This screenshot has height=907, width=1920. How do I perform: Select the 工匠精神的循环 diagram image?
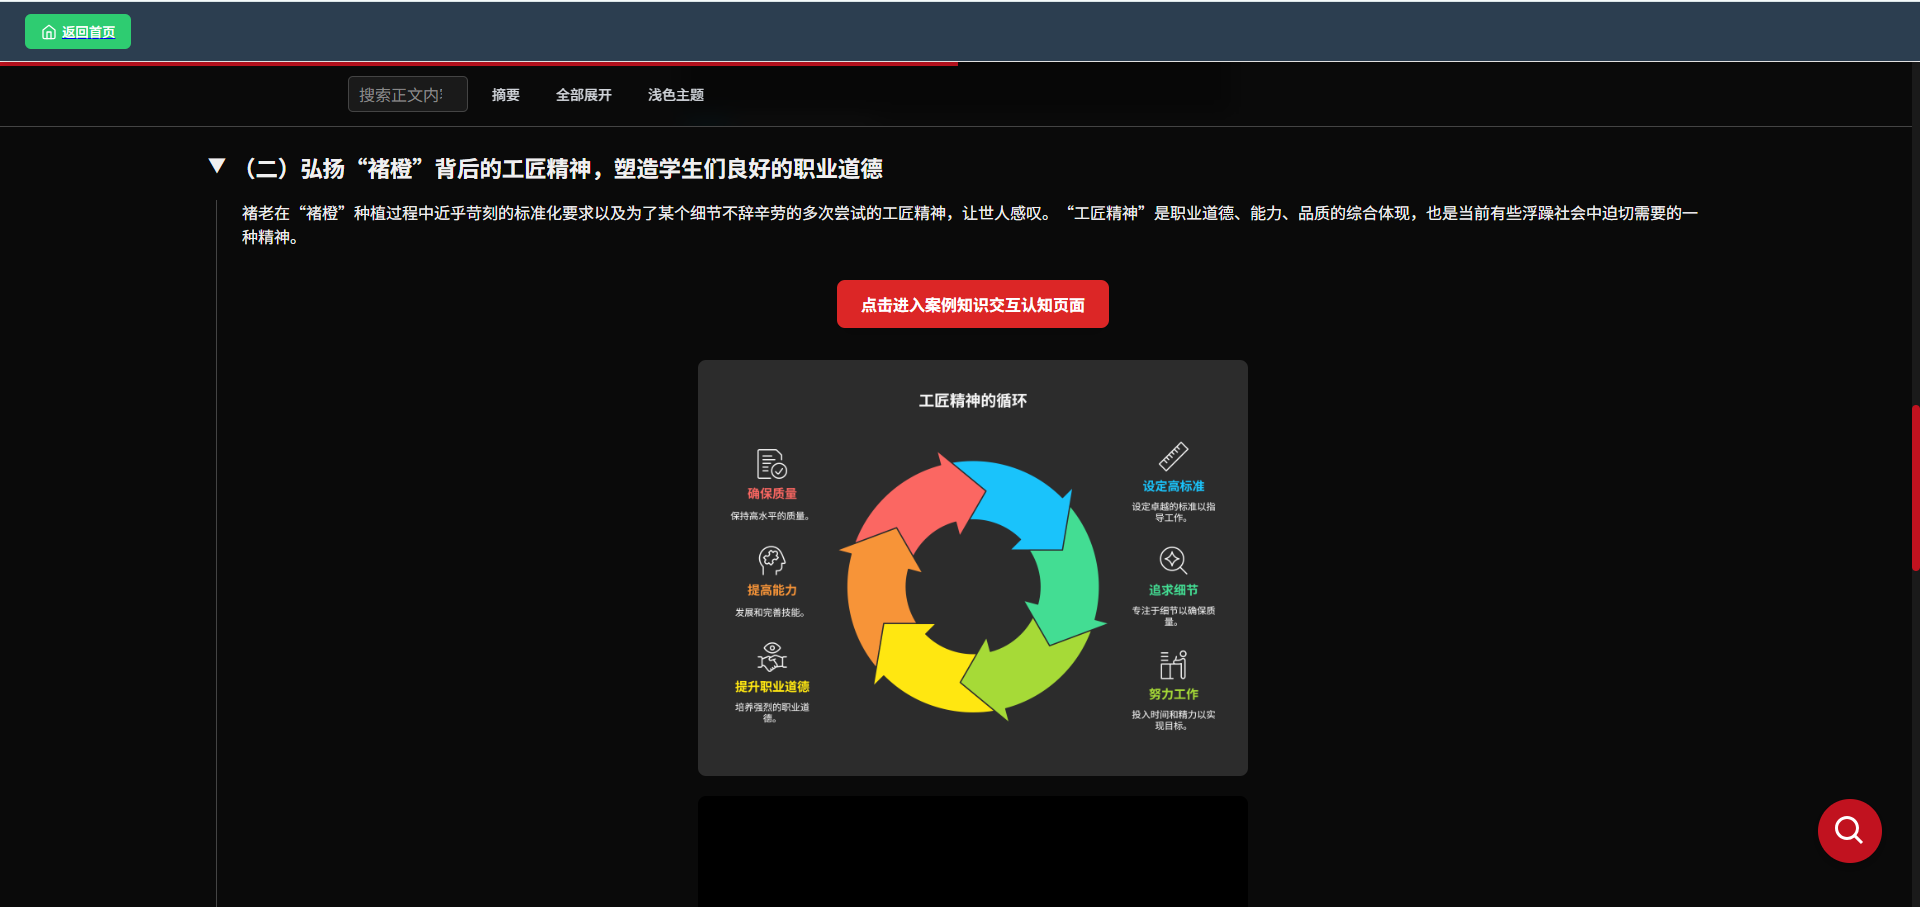[972, 567]
